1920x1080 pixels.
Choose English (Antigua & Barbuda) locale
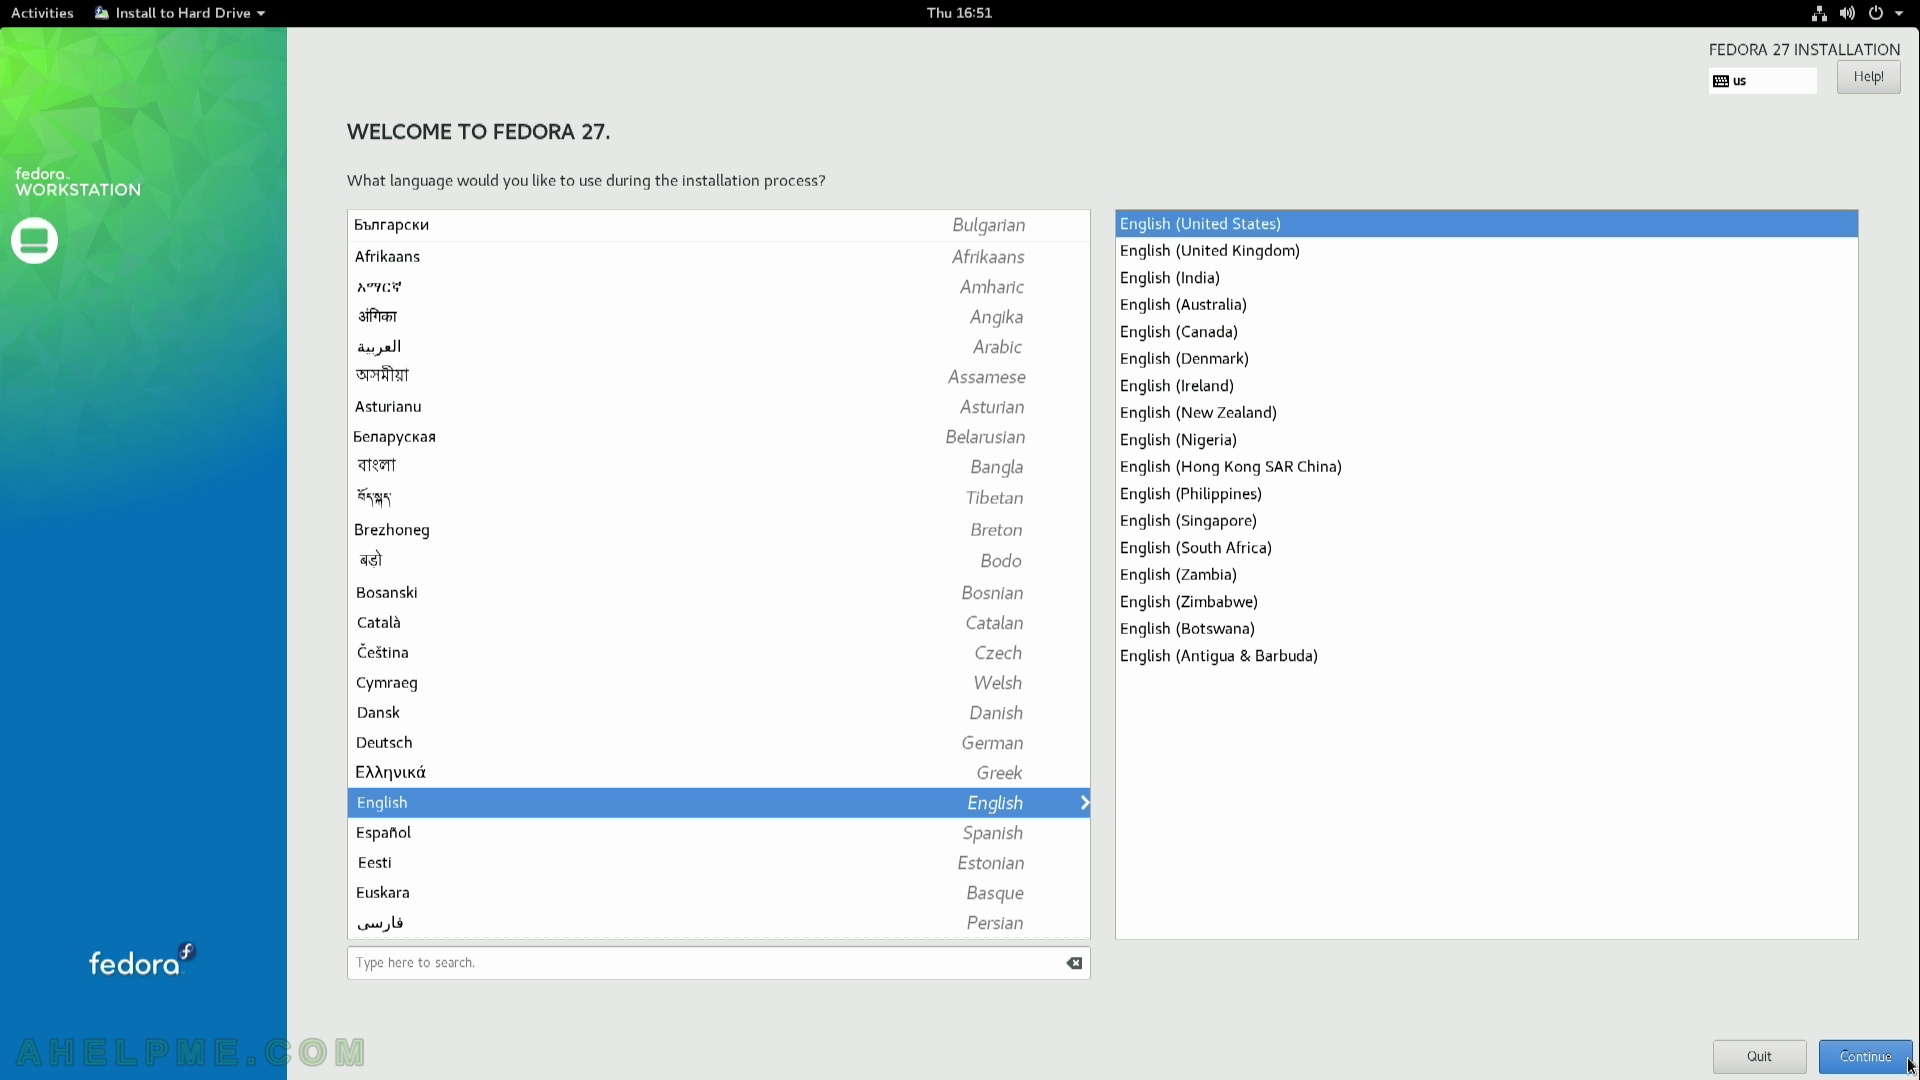pos(1486,656)
